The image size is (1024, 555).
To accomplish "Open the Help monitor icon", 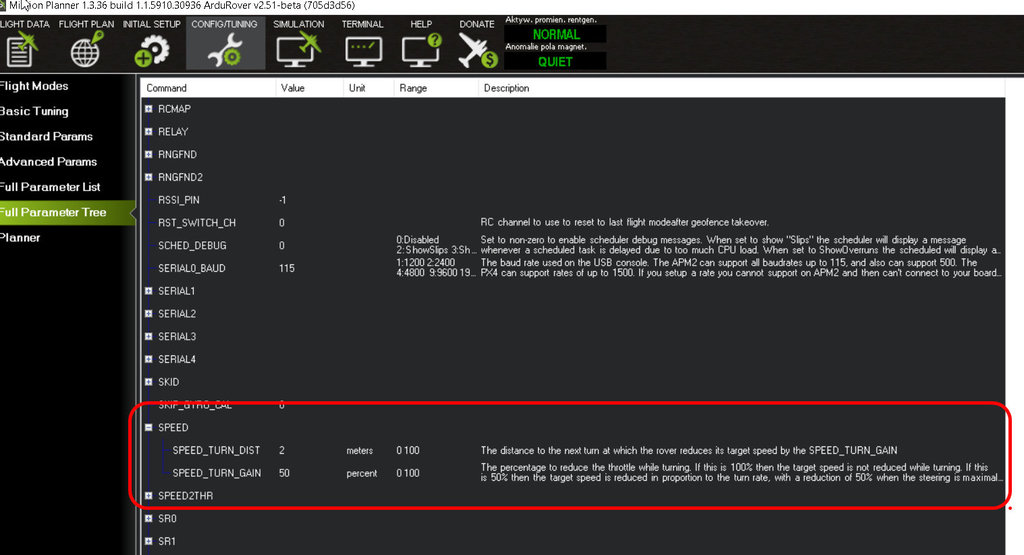I will click(x=421, y=48).
